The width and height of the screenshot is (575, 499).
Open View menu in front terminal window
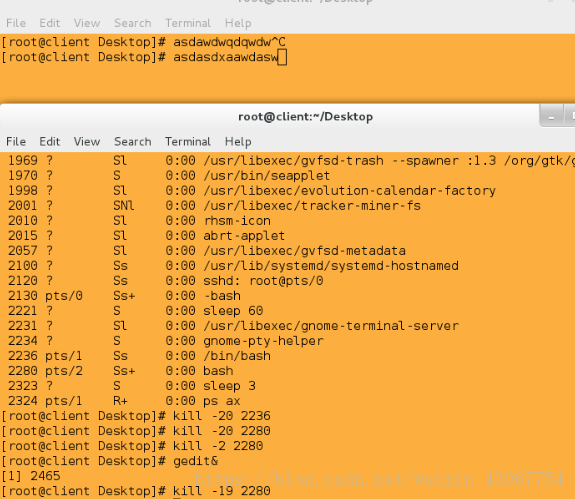point(87,142)
